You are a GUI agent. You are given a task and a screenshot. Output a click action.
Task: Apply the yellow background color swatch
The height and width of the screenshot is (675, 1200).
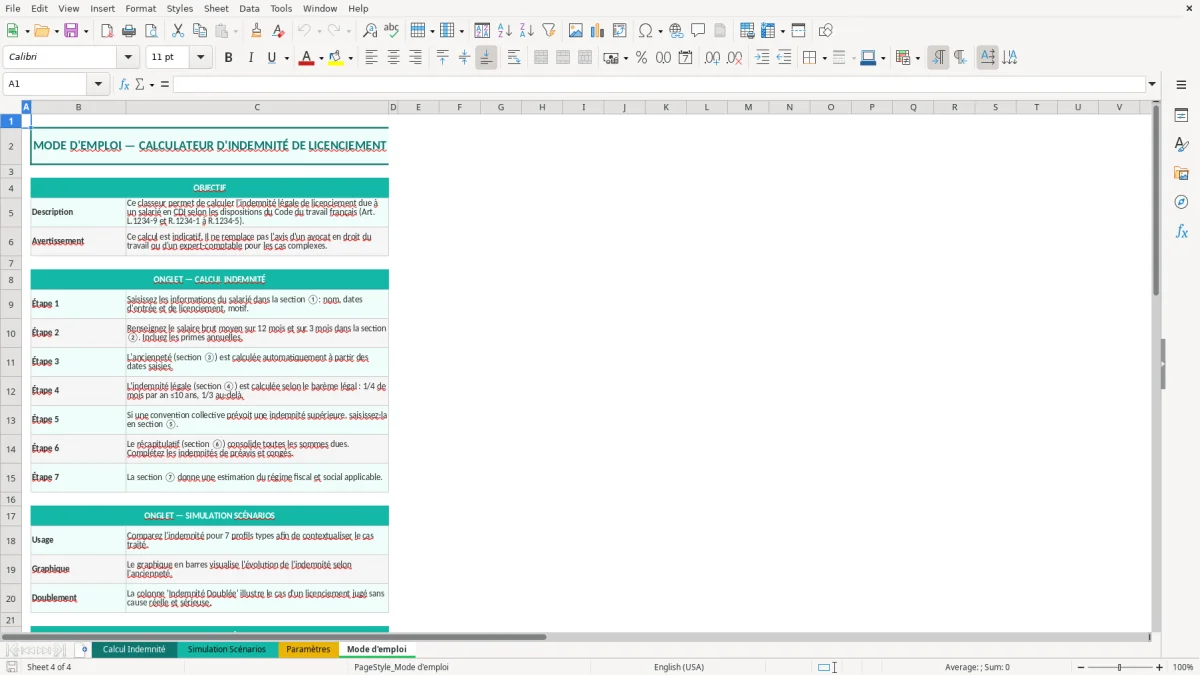click(335, 58)
